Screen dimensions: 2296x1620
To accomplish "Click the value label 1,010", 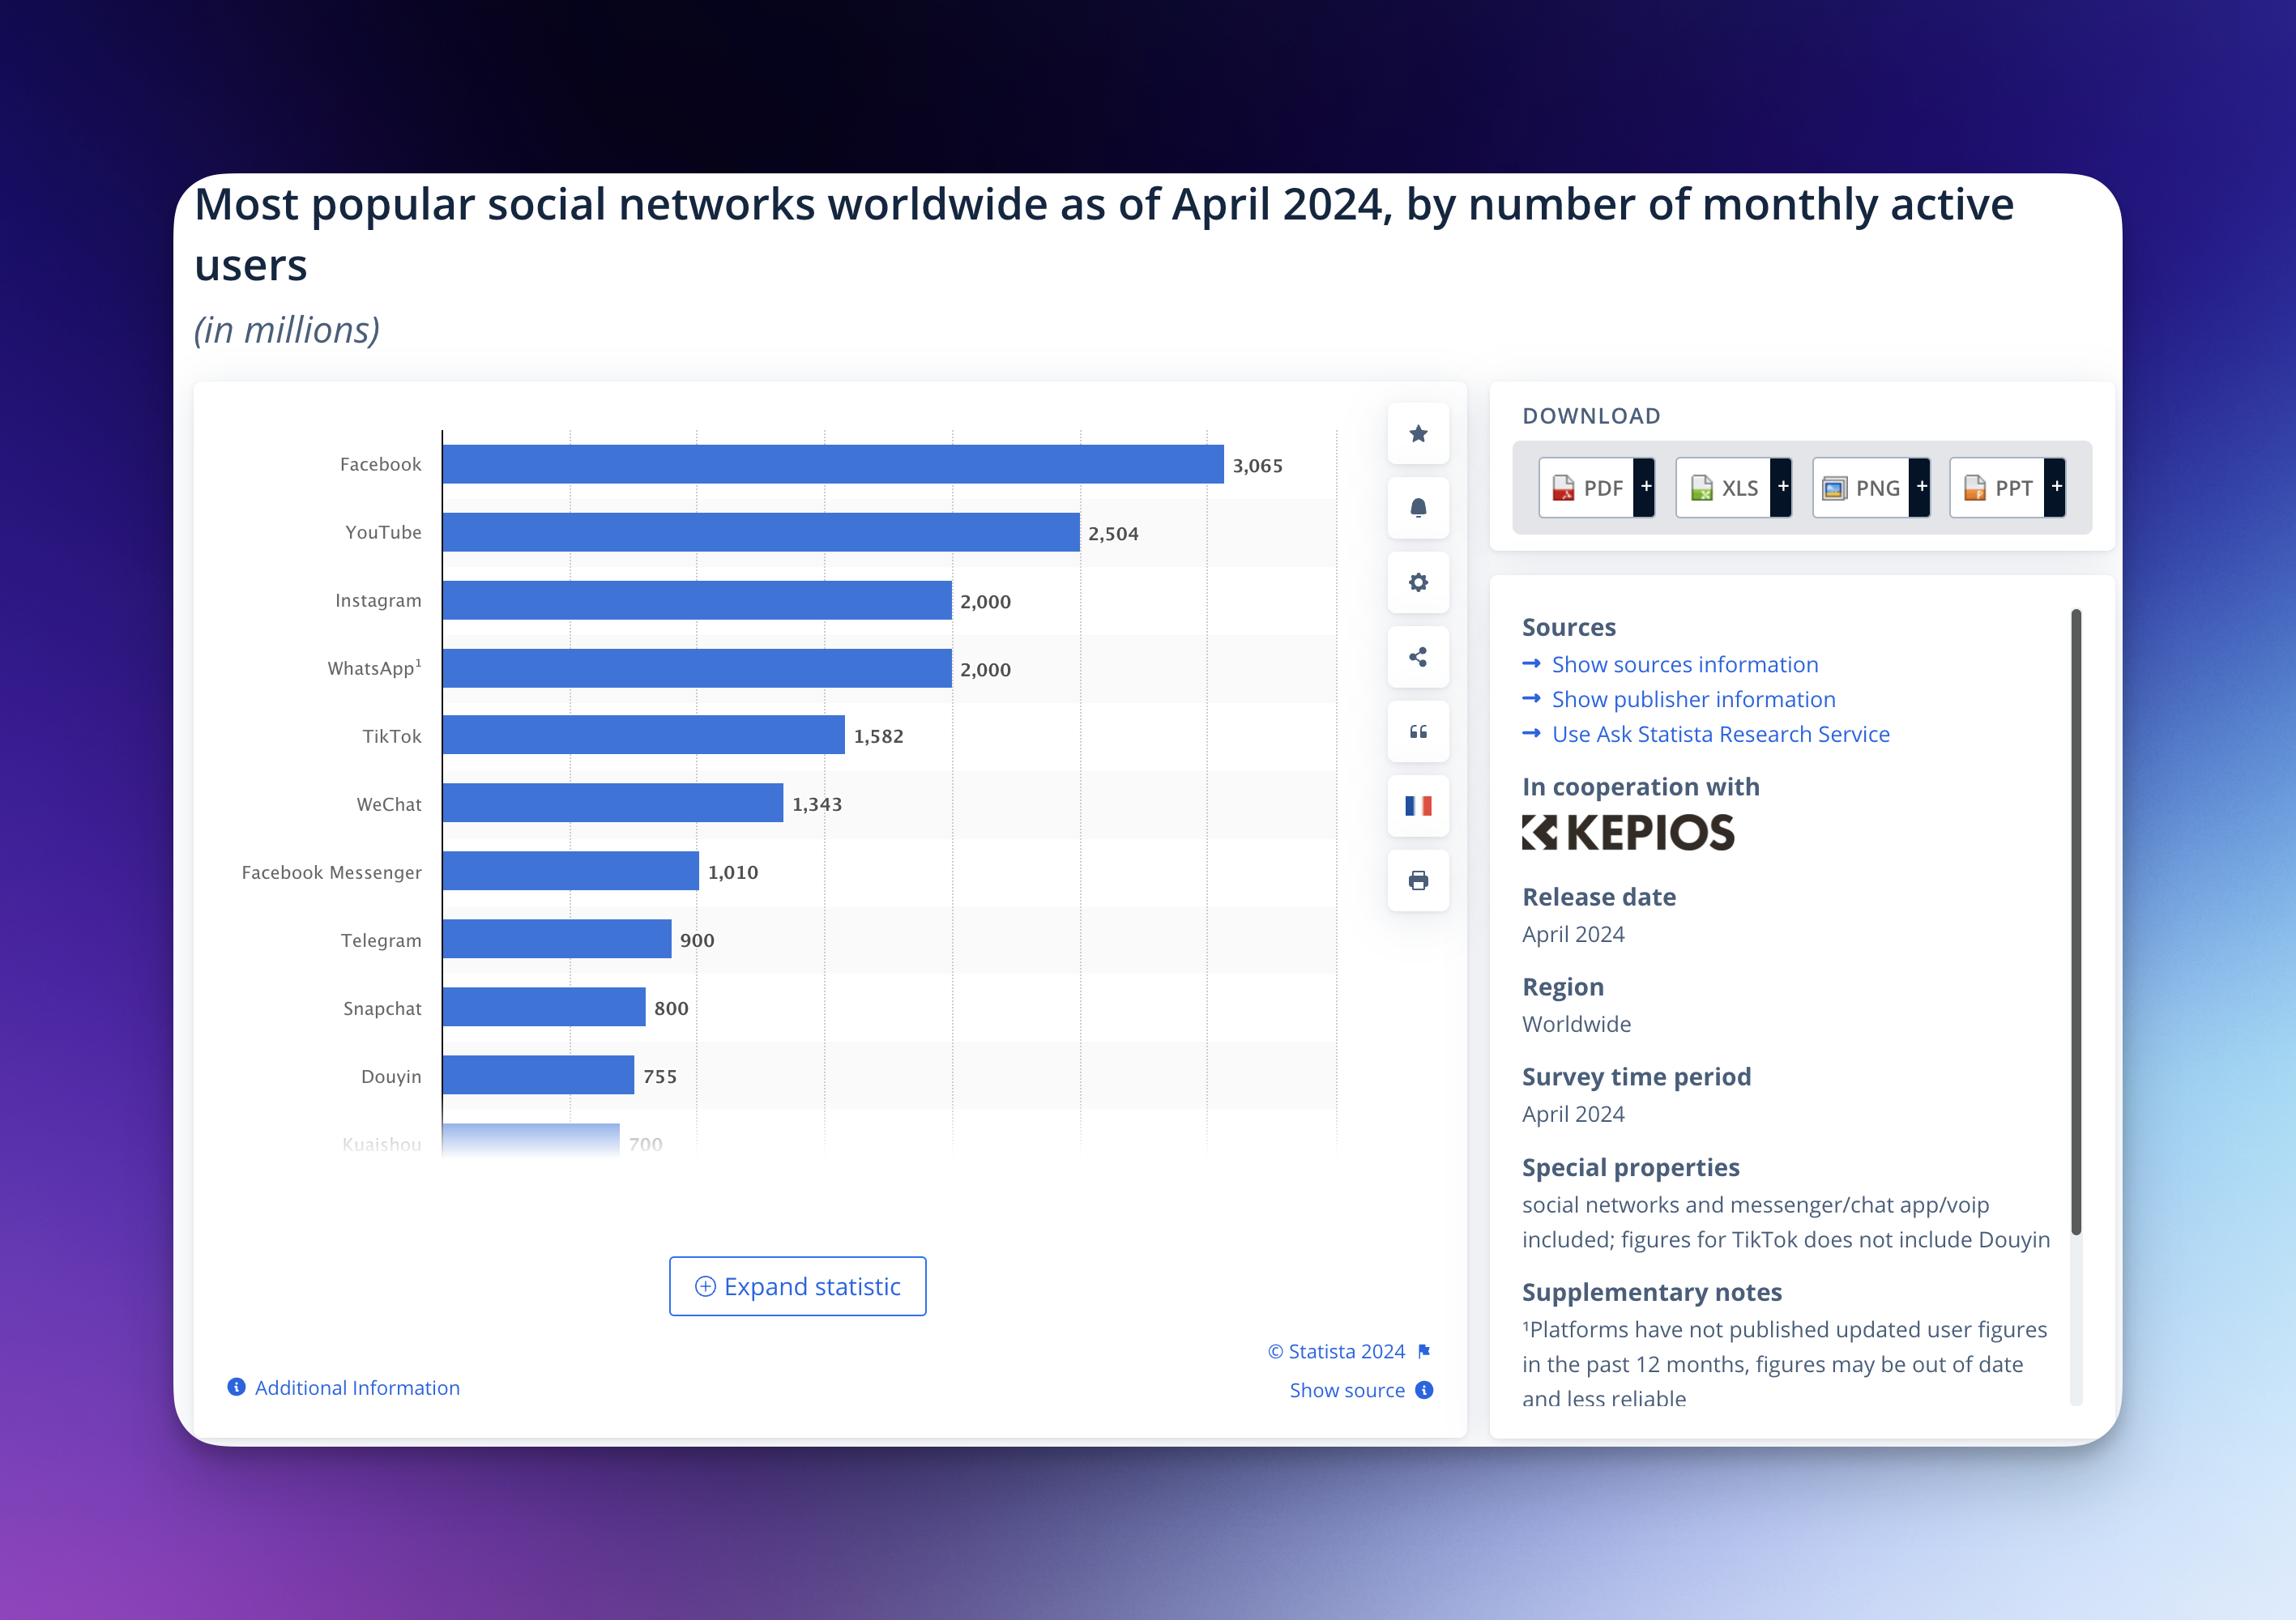I will point(733,872).
